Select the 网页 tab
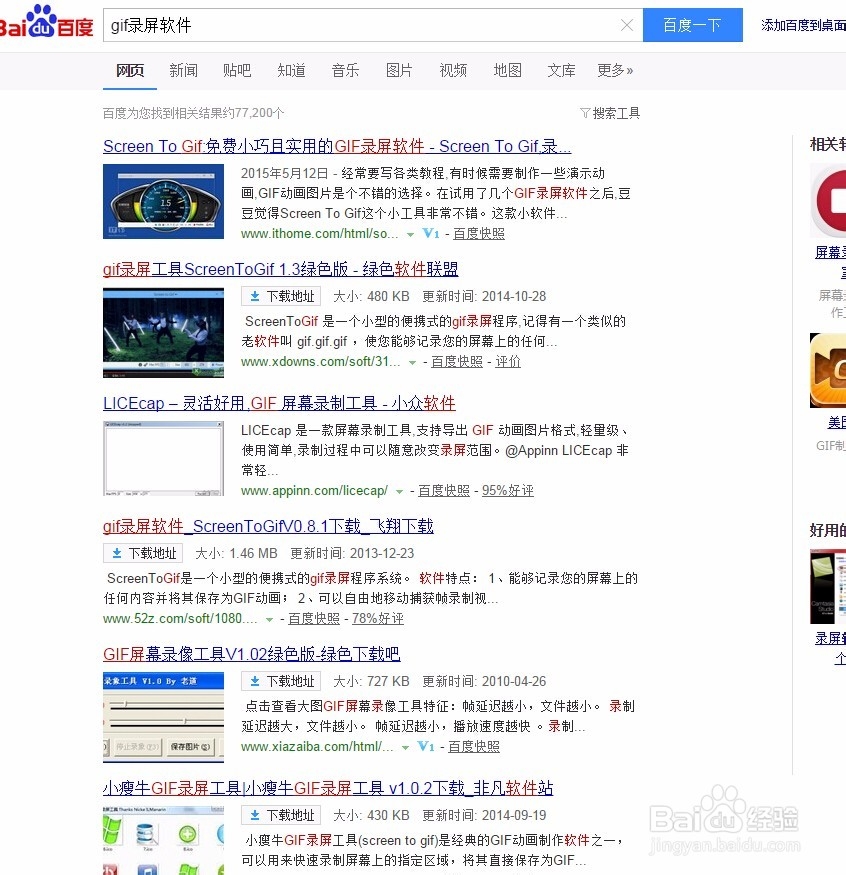 [130, 70]
